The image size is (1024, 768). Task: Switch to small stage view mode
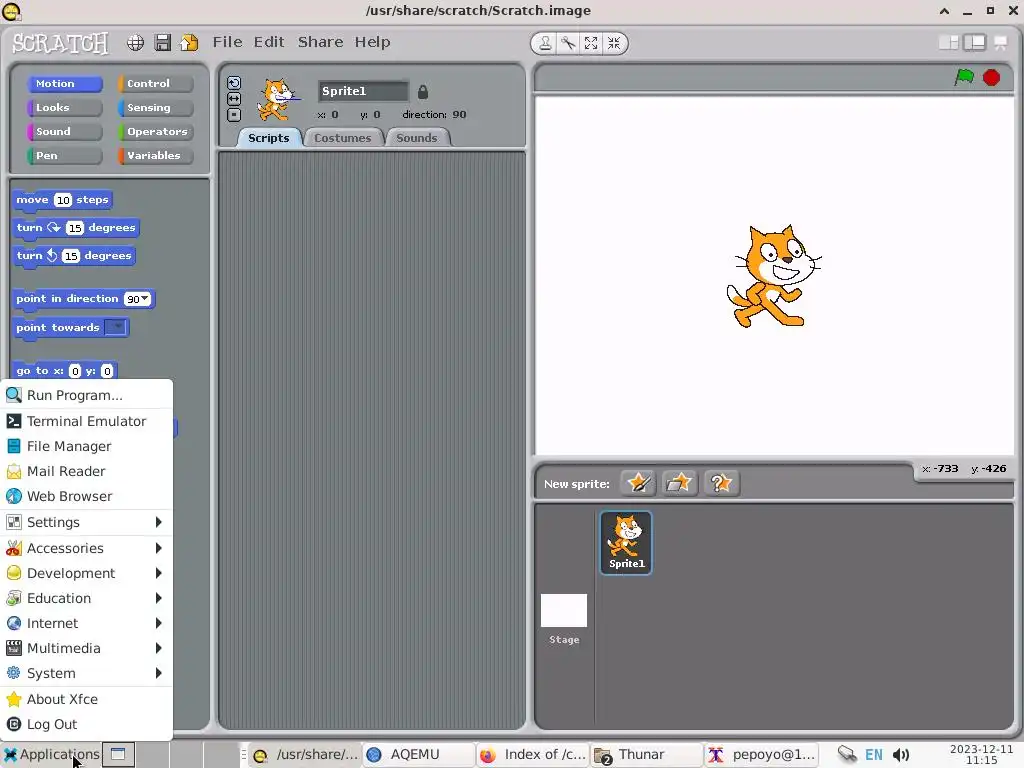tap(949, 42)
